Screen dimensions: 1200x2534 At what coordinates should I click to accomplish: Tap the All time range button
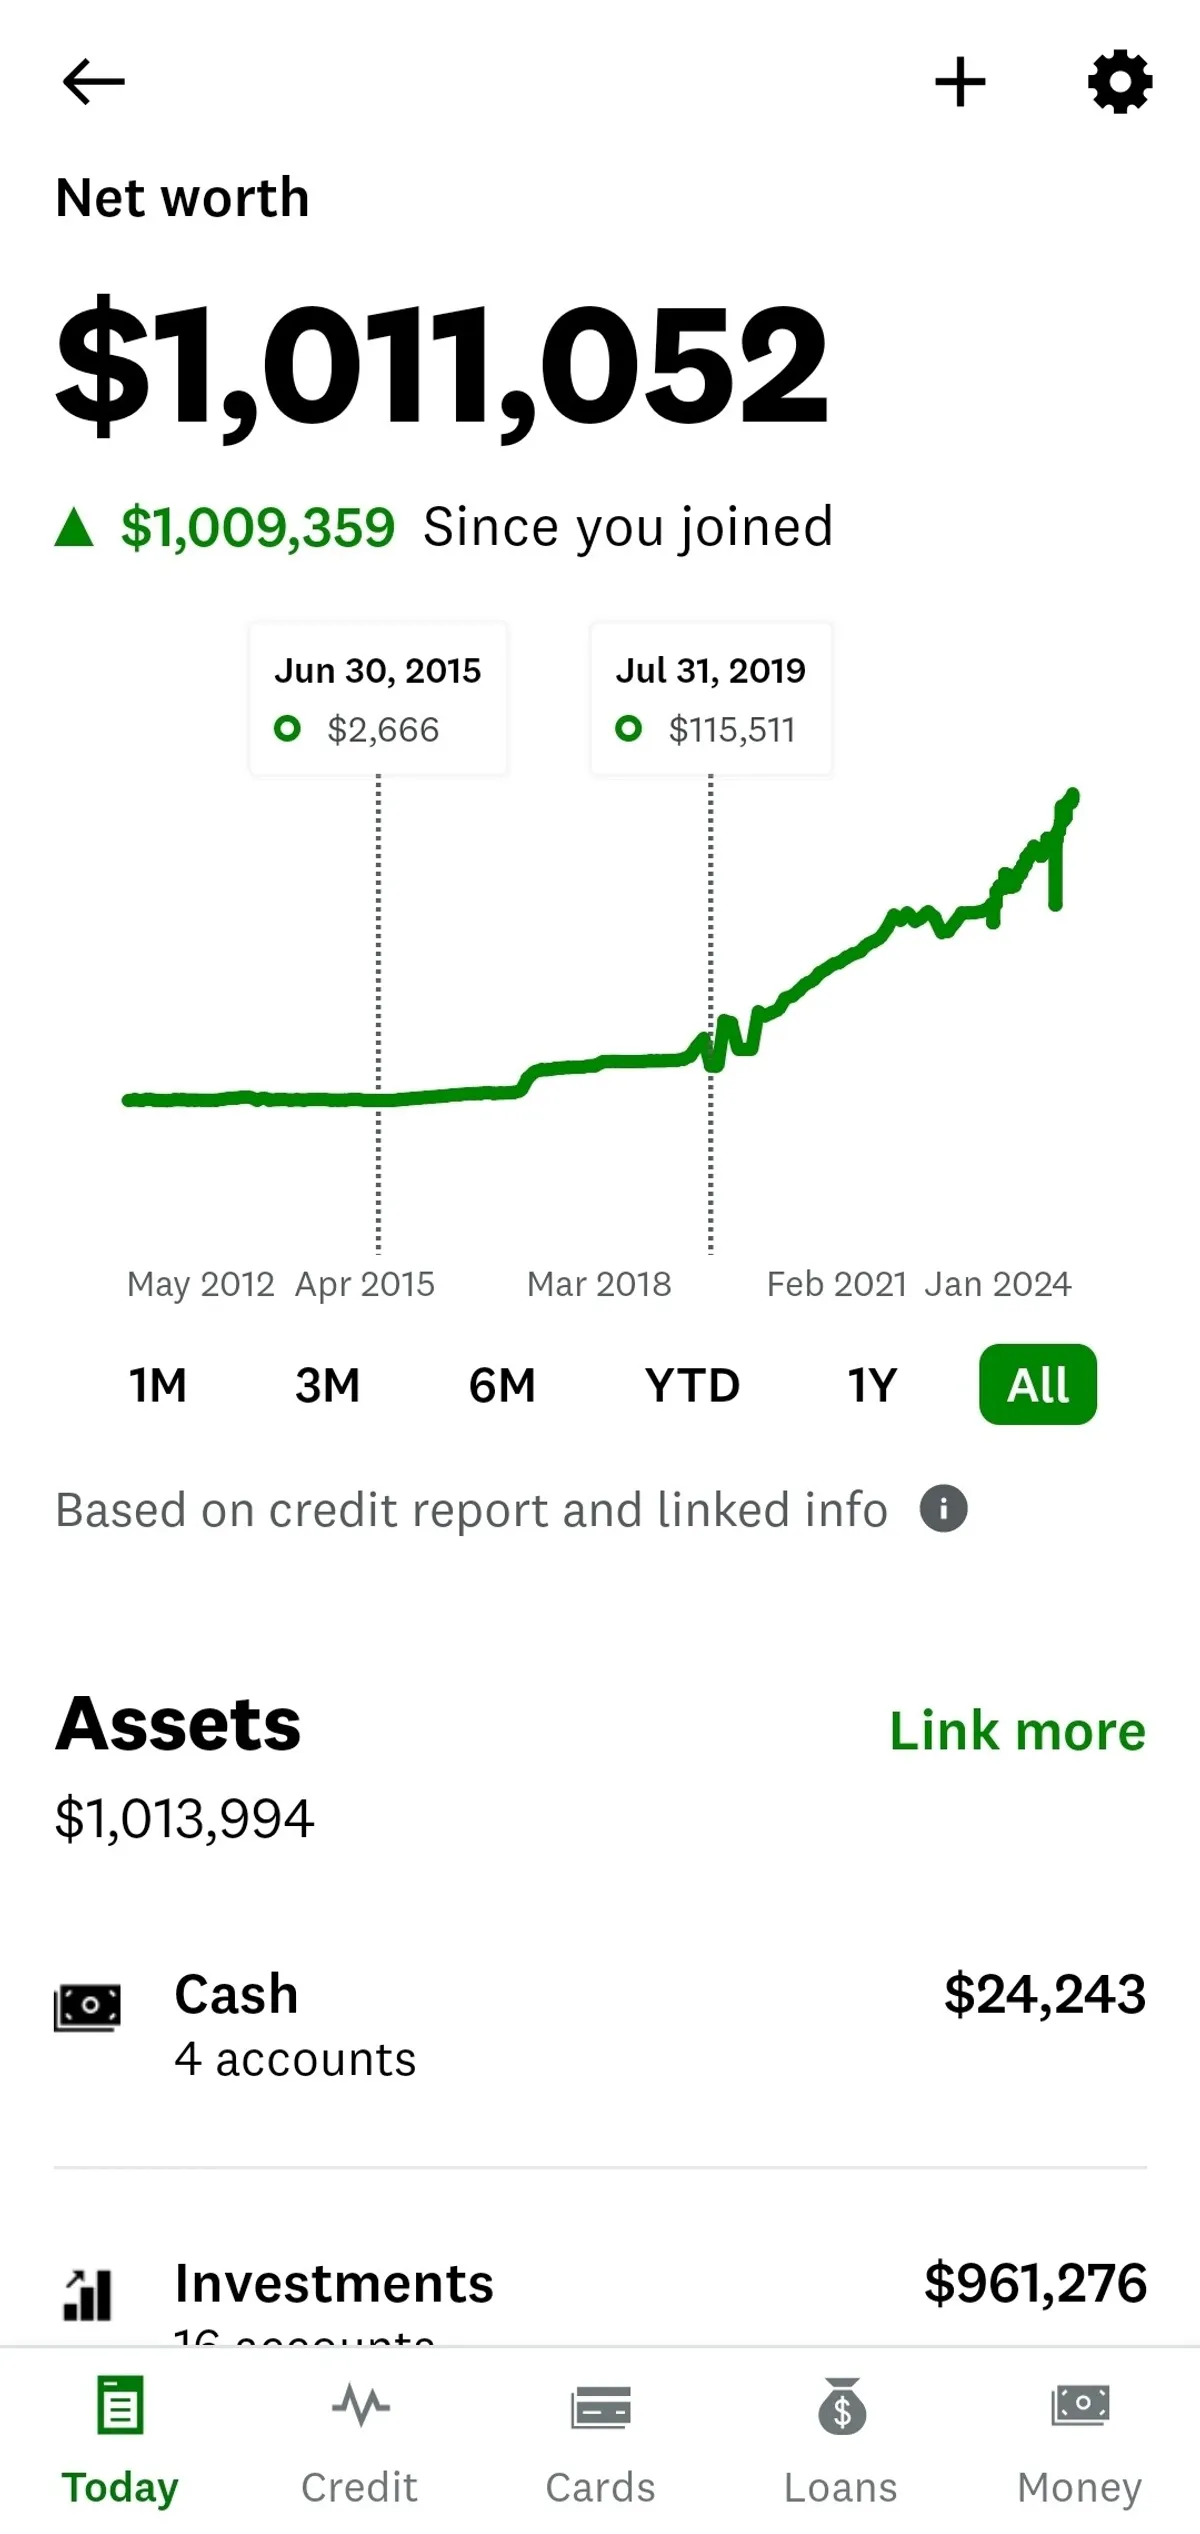(x=1038, y=1385)
